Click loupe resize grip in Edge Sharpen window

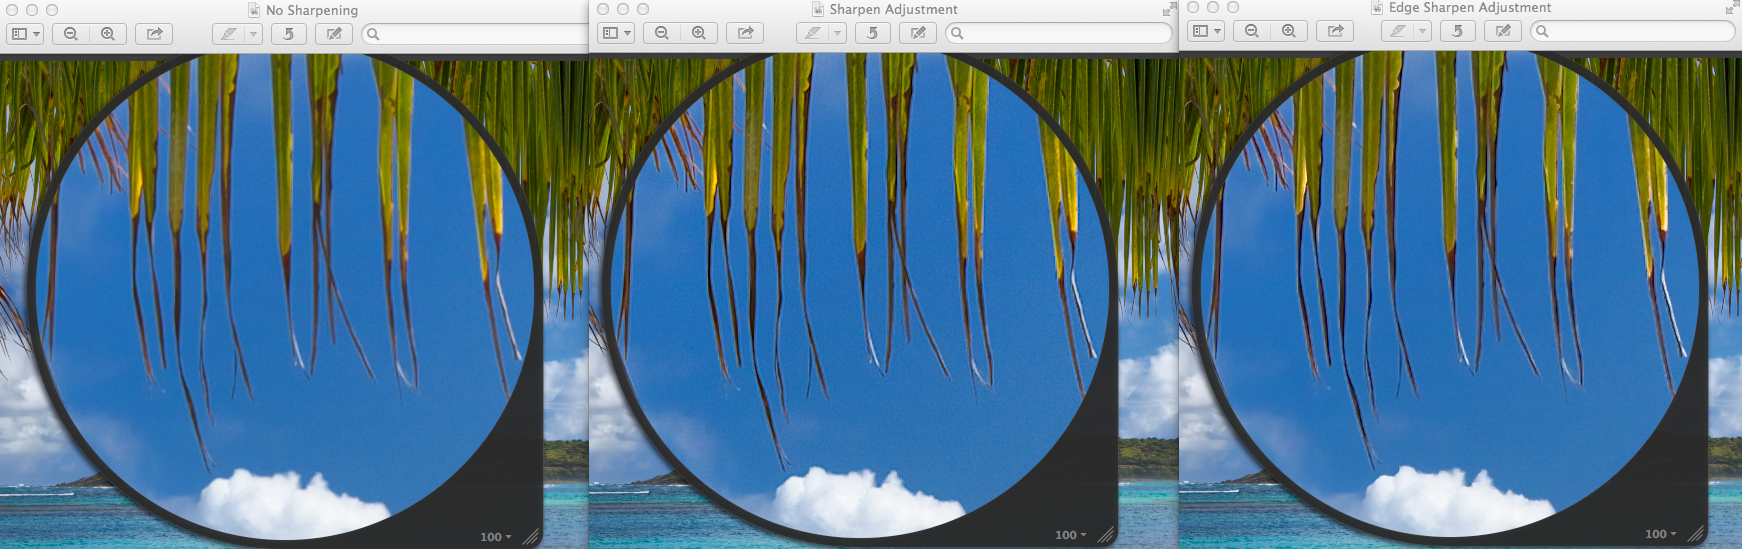(x=1696, y=534)
